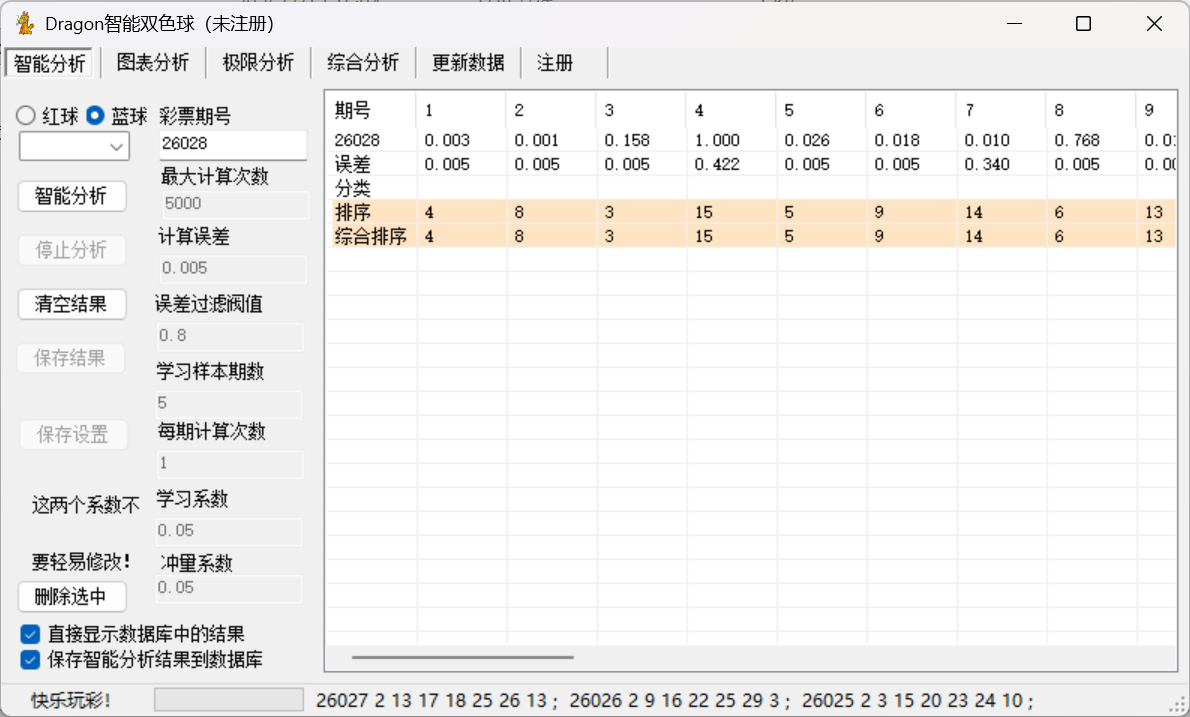The width and height of the screenshot is (1190, 717).
Task: Open the 极限分析 tab
Action: tap(258, 63)
